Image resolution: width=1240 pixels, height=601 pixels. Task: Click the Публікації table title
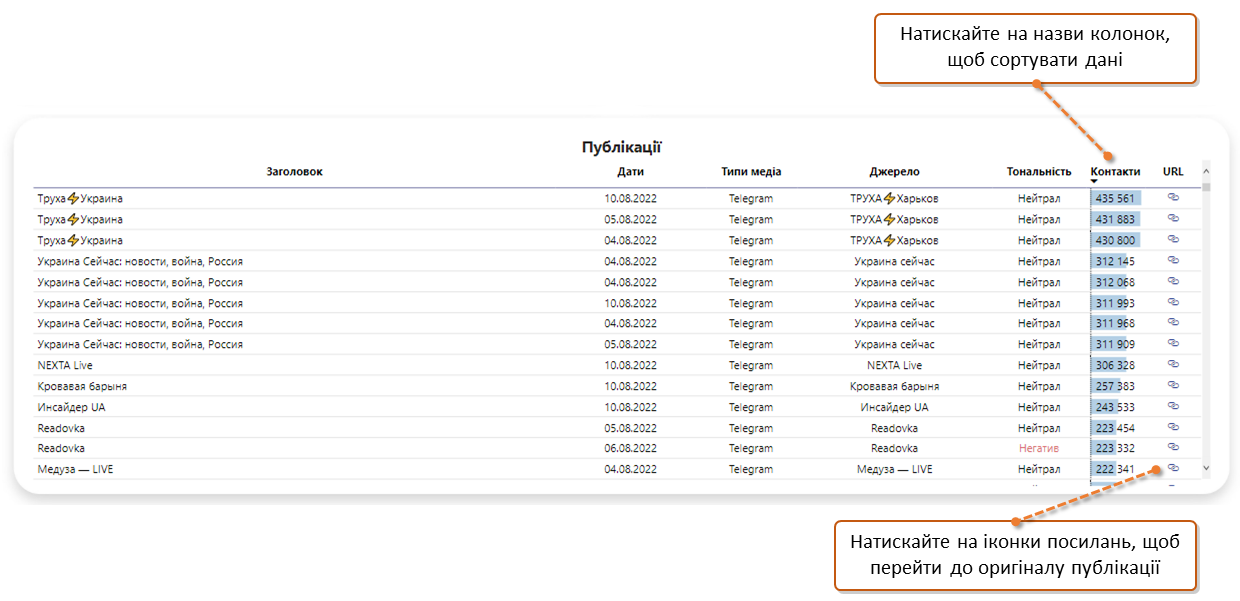point(621,147)
